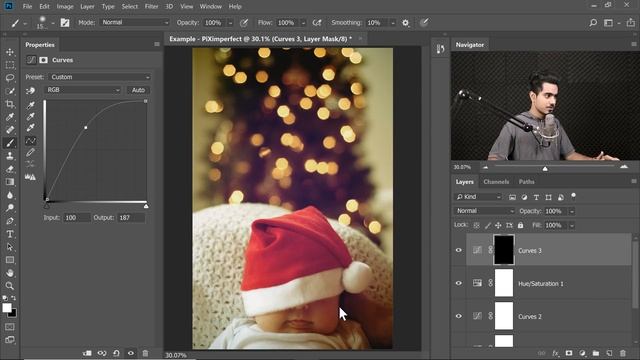Select the Brush tool in the toolbox
Image resolution: width=640 pixels, height=360 pixels.
10,143
